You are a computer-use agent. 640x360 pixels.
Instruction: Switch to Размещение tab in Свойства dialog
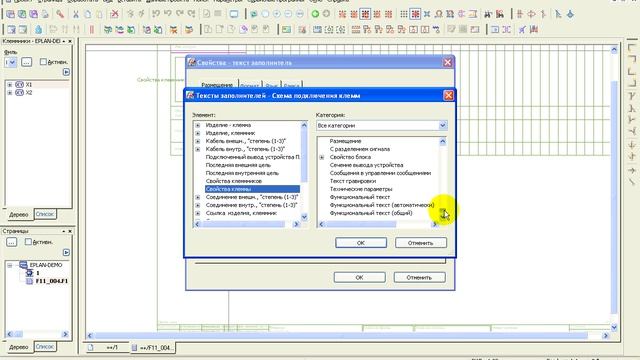point(217,84)
